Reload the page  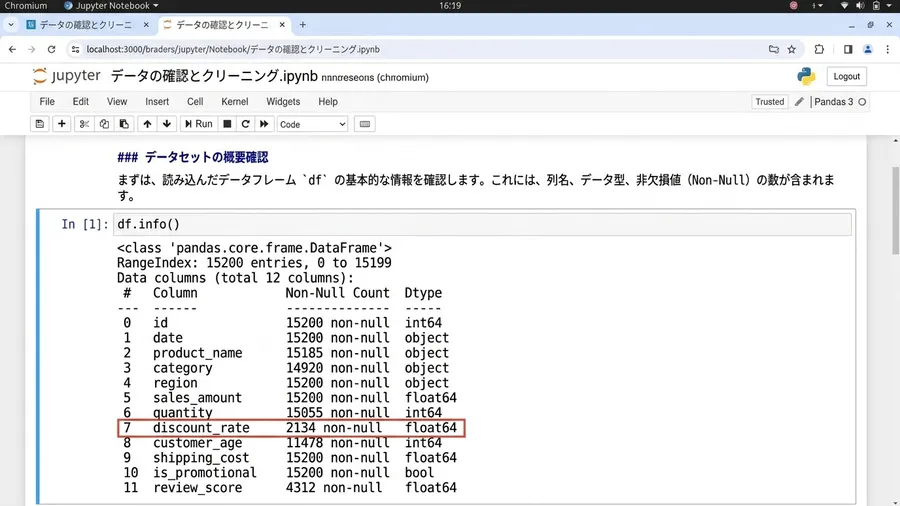(x=51, y=49)
